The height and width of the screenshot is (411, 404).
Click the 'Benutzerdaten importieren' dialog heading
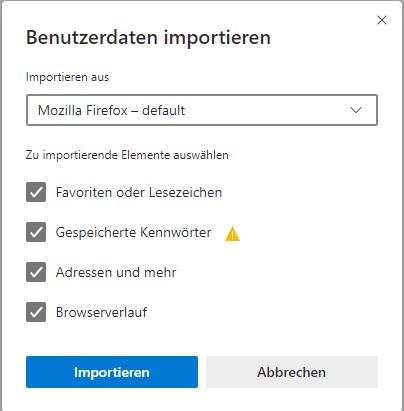[x=148, y=37]
